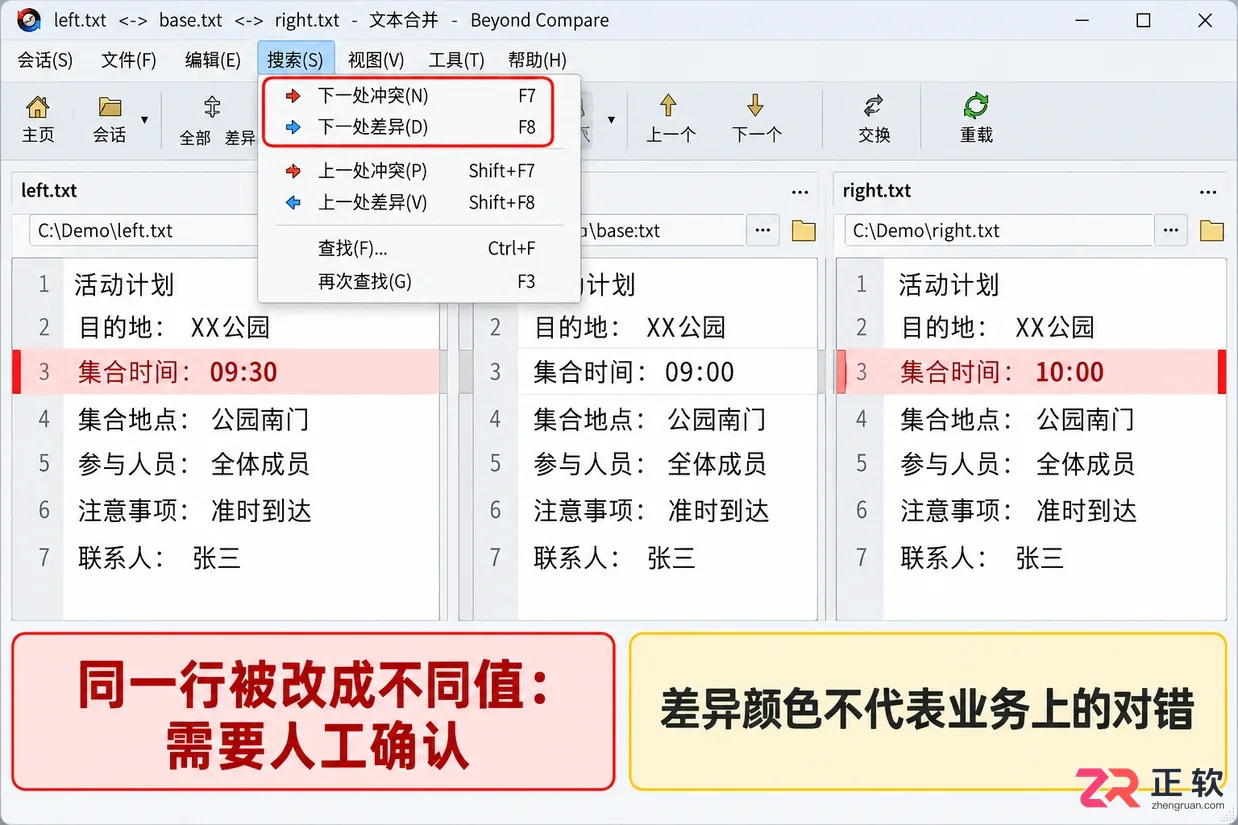The width and height of the screenshot is (1238, 825).
Task: Click 活动计划 in right pane
Action: tap(949, 285)
